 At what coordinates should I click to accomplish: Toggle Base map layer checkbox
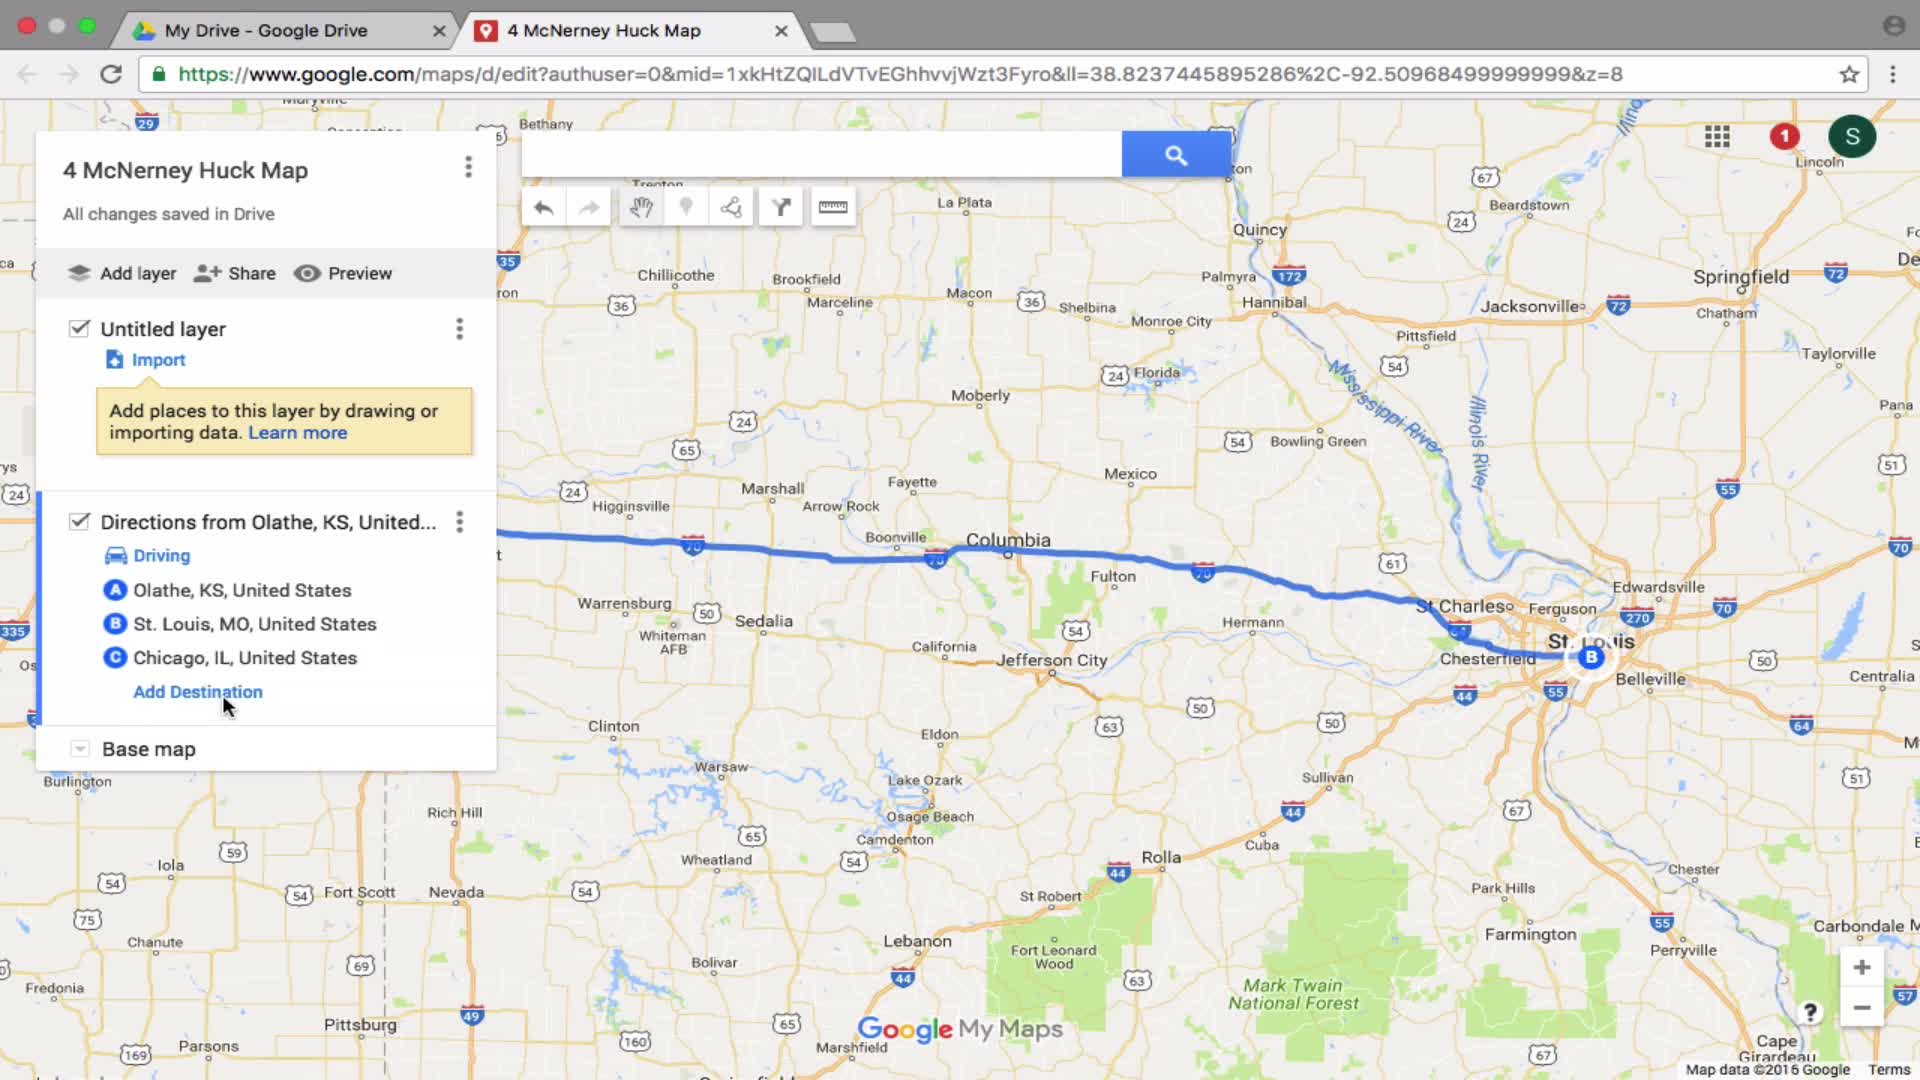[x=79, y=749]
